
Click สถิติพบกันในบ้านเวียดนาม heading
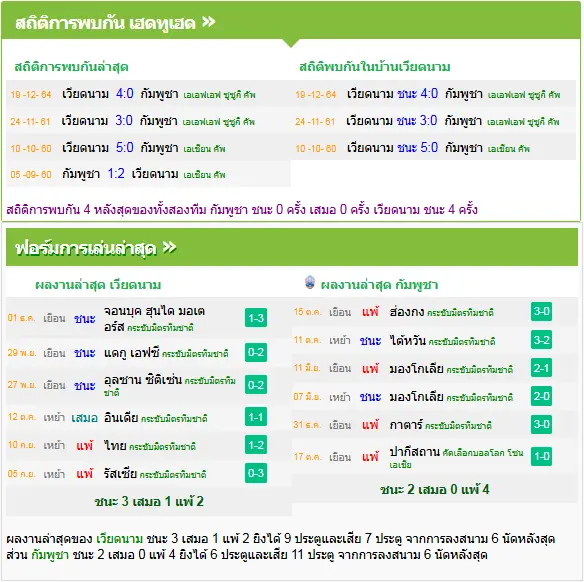pos(375,67)
